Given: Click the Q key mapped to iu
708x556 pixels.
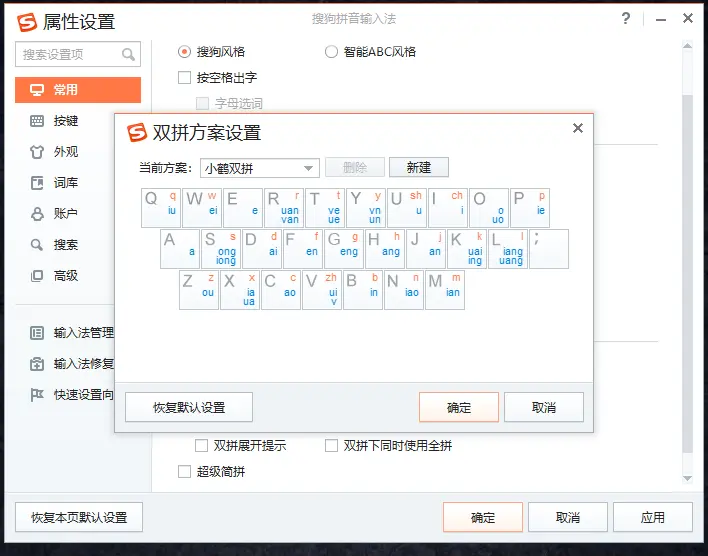Looking at the screenshot, I should click(x=161, y=208).
